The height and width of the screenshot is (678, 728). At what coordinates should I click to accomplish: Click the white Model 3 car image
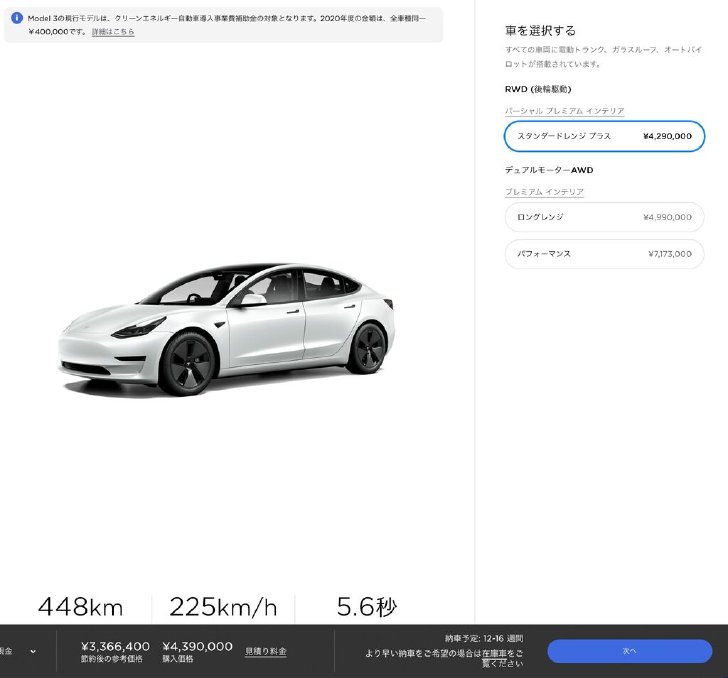[x=227, y=329]
